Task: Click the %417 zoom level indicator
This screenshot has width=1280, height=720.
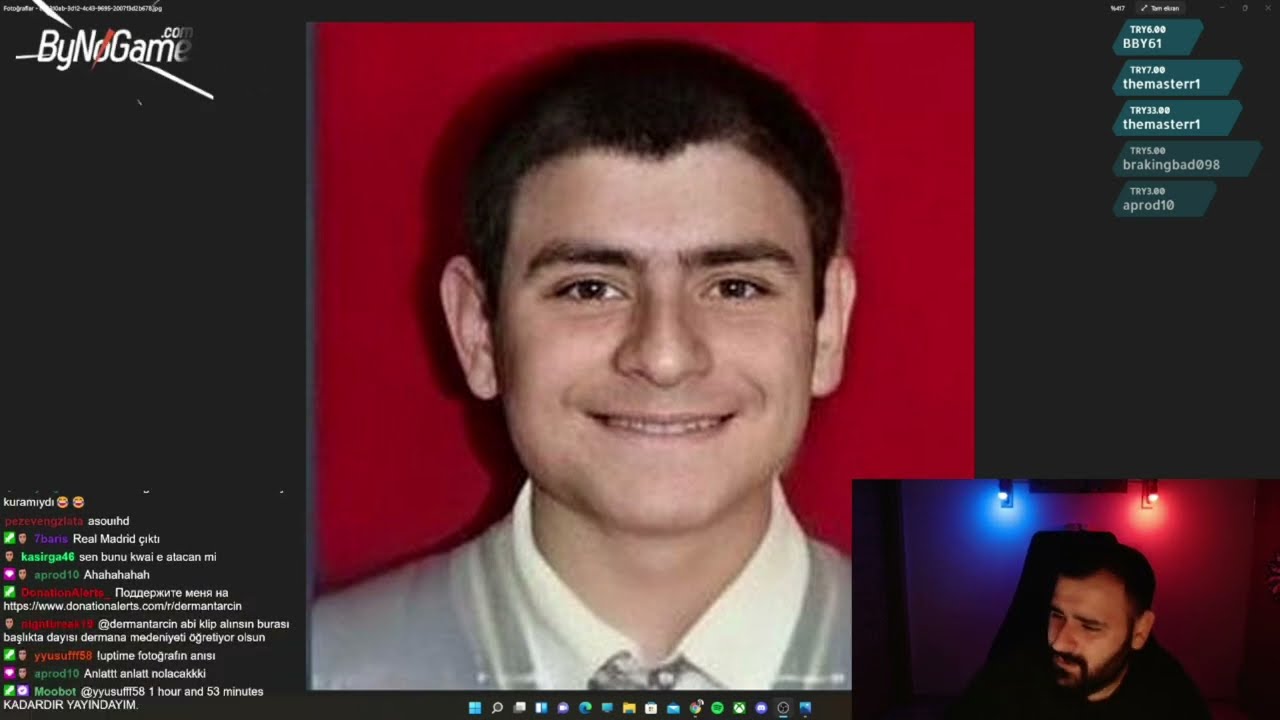Action: [x=1117, y=8]
